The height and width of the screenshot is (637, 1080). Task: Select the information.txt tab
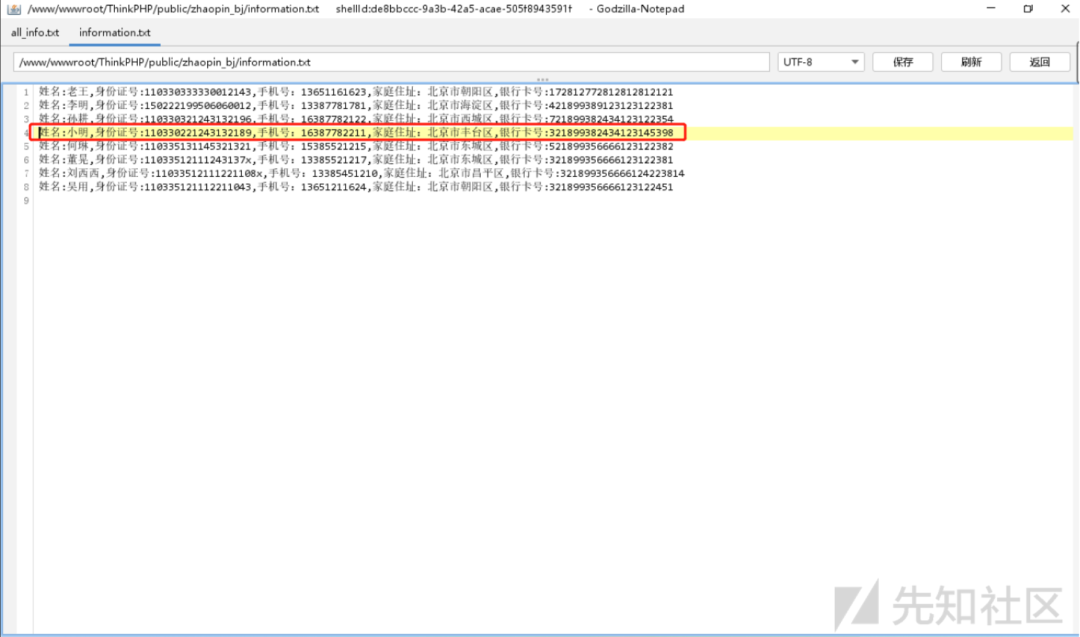point(114,32)
